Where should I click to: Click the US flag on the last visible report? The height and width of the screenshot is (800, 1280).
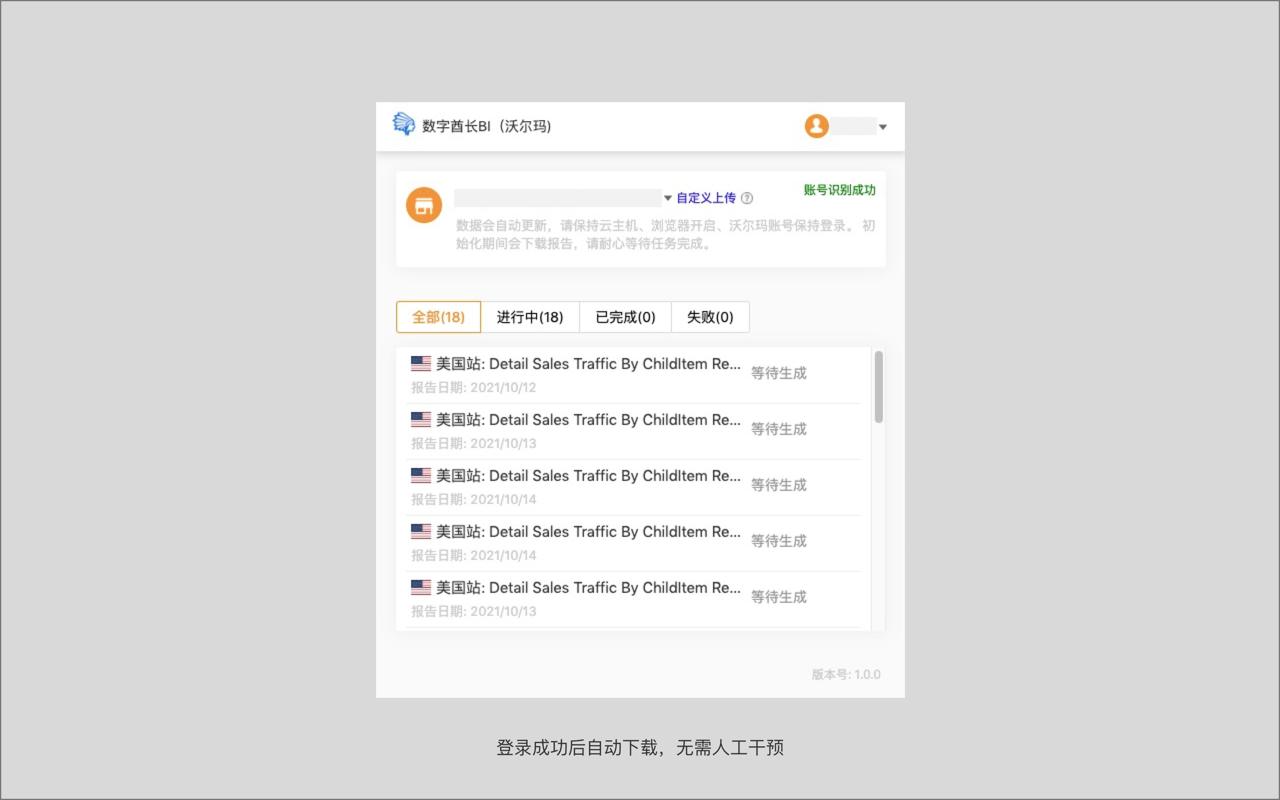[x=421, y=587]
